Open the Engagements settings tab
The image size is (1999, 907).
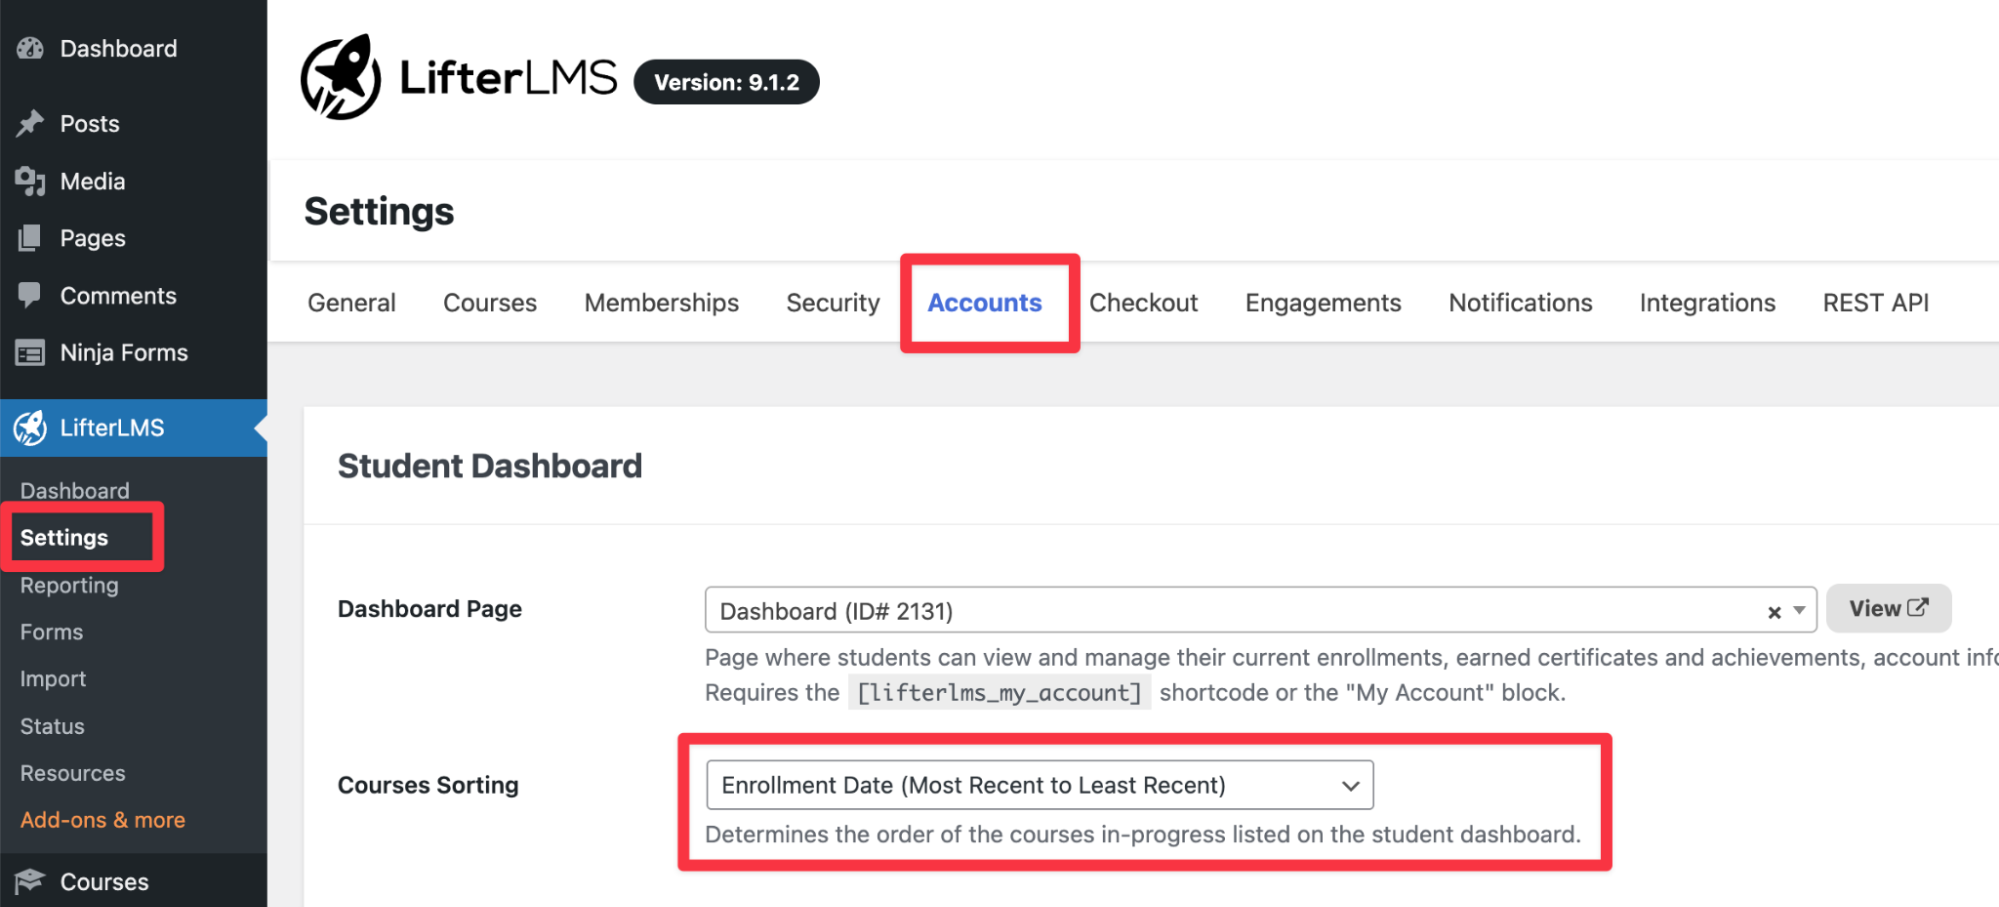coord(1322,303)
